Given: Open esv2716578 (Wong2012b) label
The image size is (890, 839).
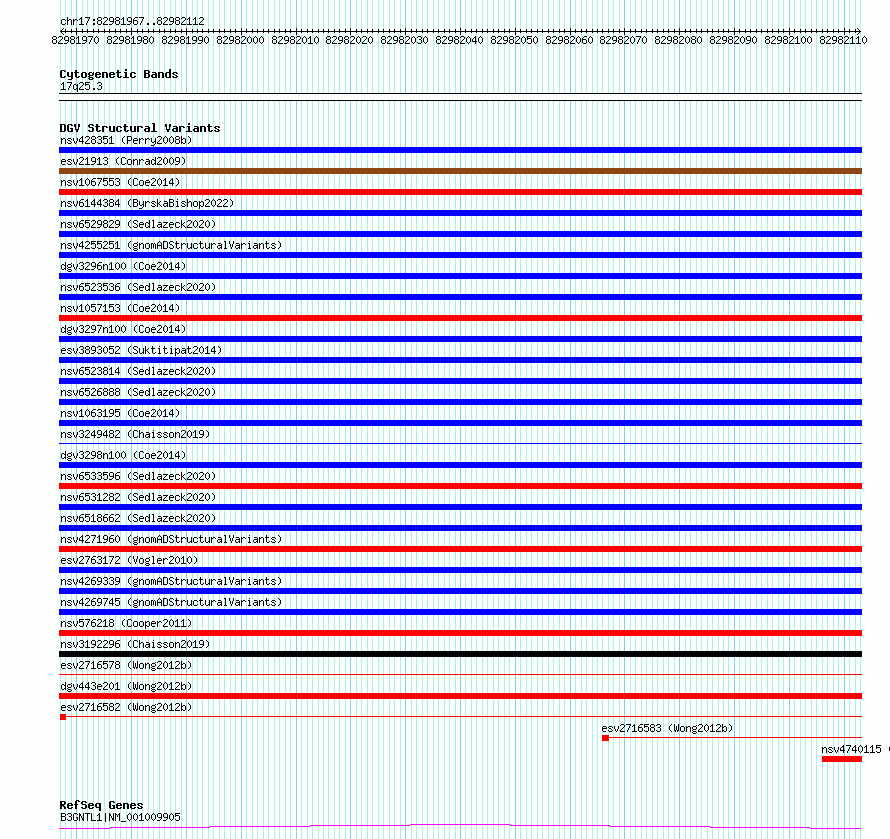Looking at the screenshot, I should (126, 665).
